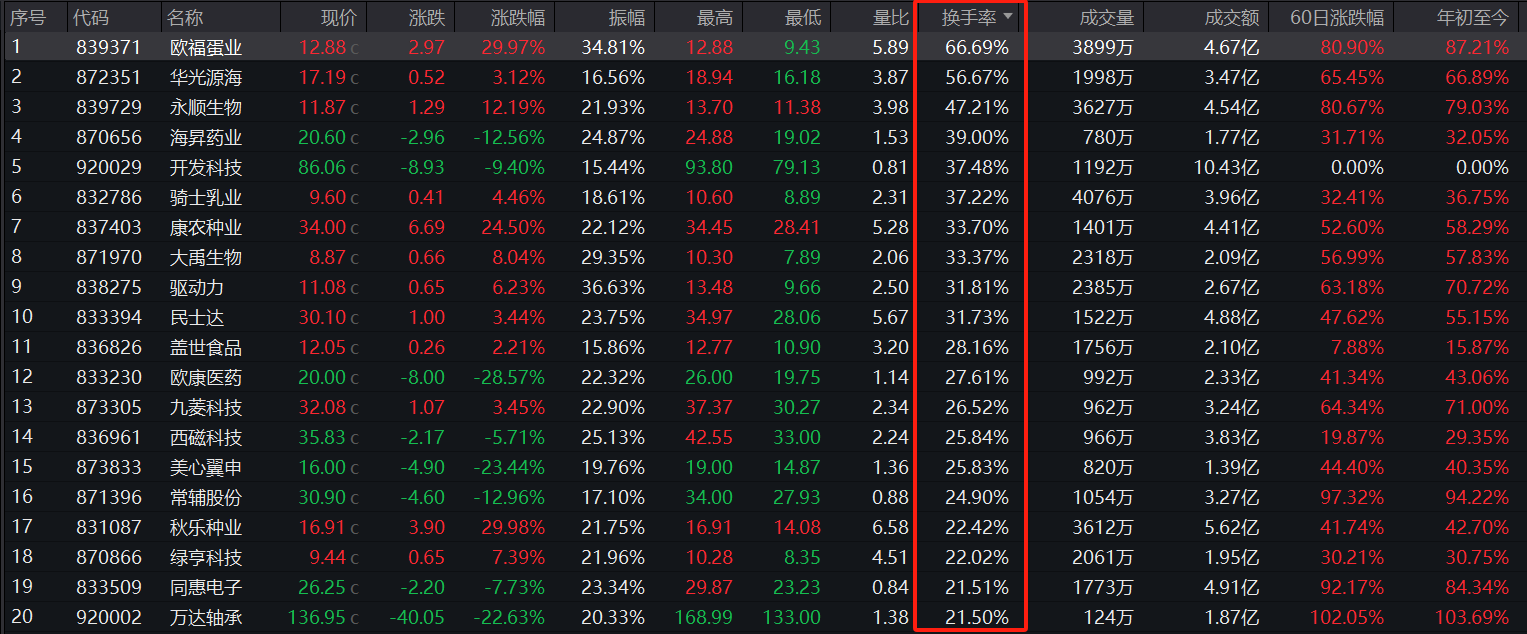
Task: Sort by the 成交额 column header
Action: pyautogui.click(x=1232, y=17)
